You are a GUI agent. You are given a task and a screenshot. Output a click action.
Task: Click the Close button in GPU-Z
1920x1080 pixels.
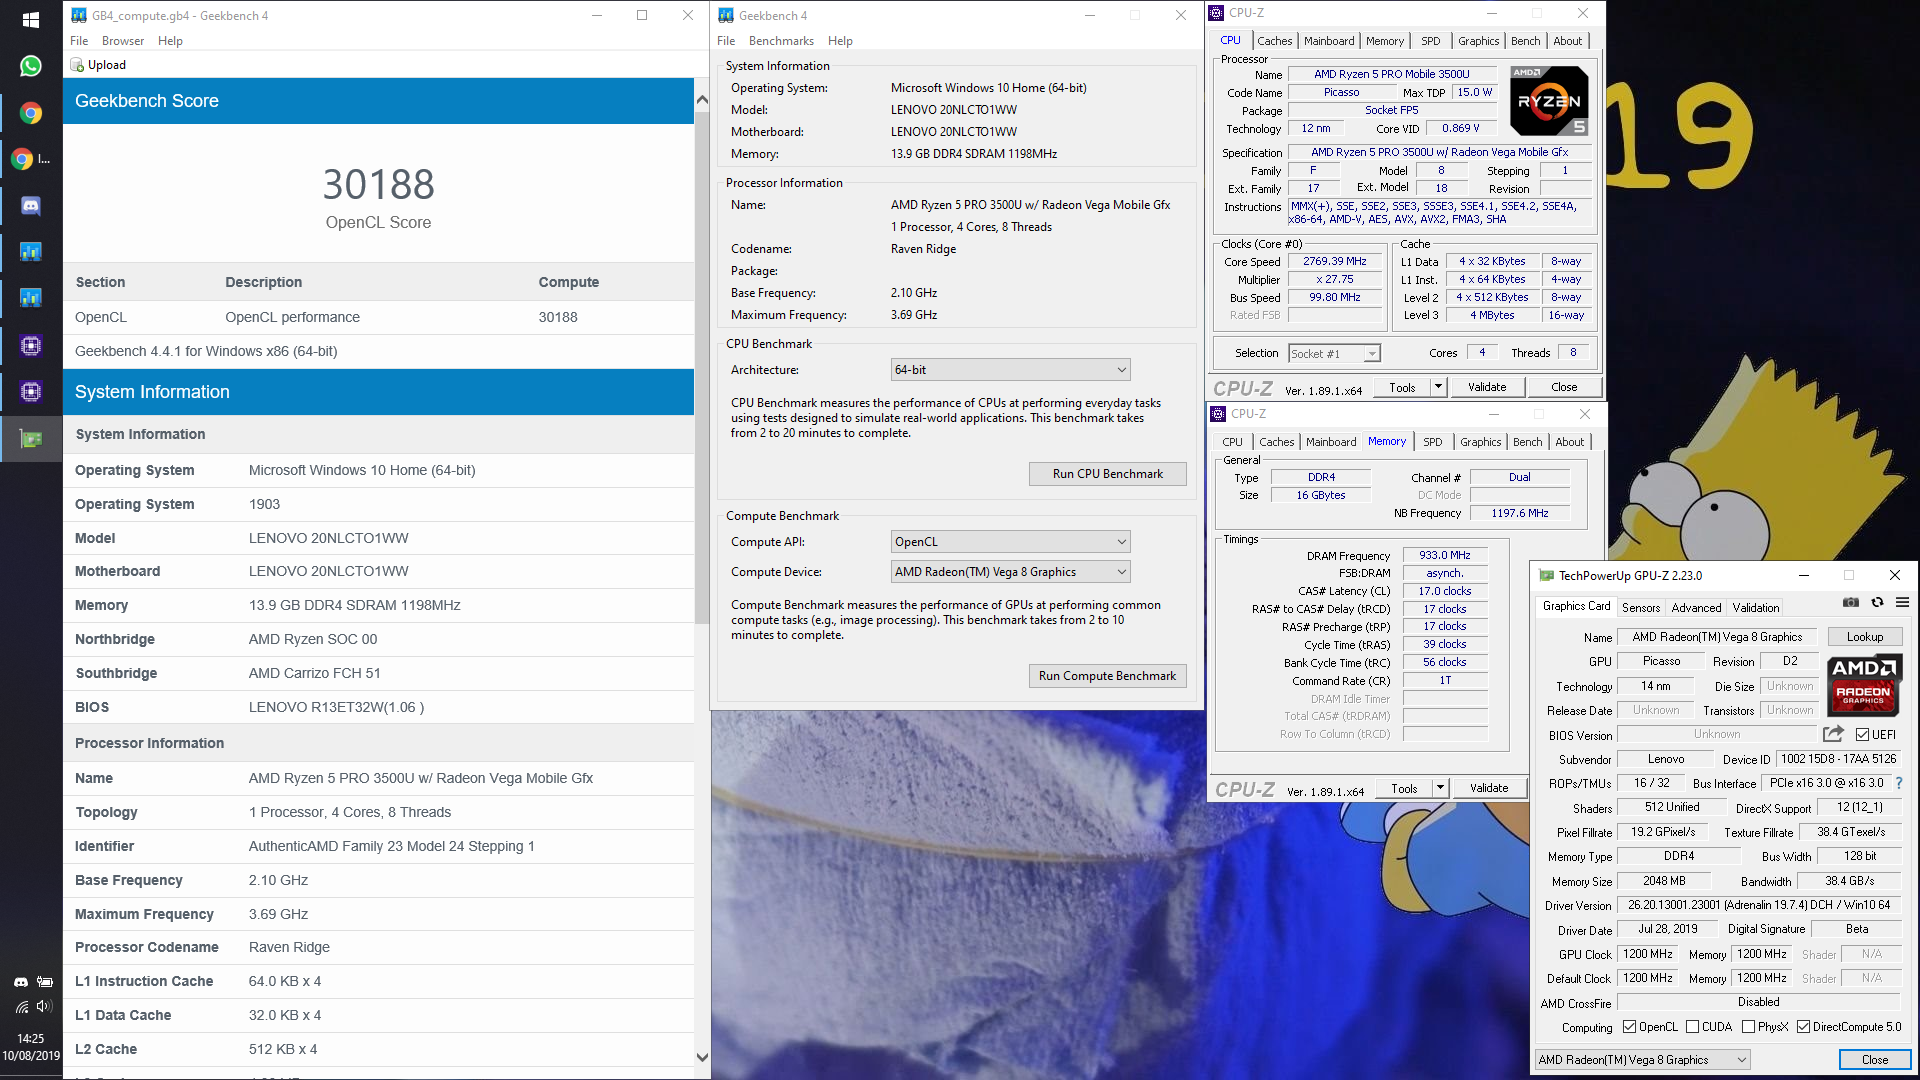click(1875, 1060)
